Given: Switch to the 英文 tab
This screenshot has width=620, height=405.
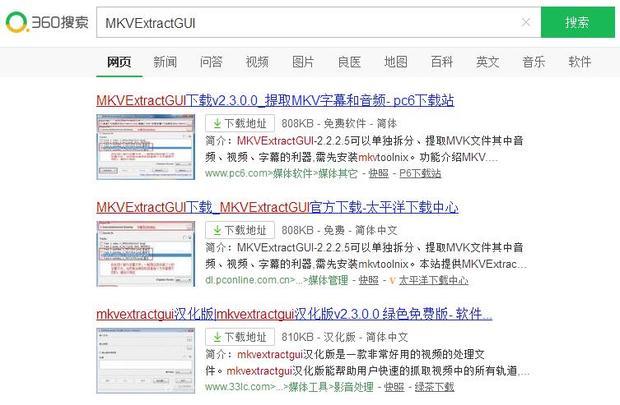Looking at the screenshot, I should click(x=488, y=62).
